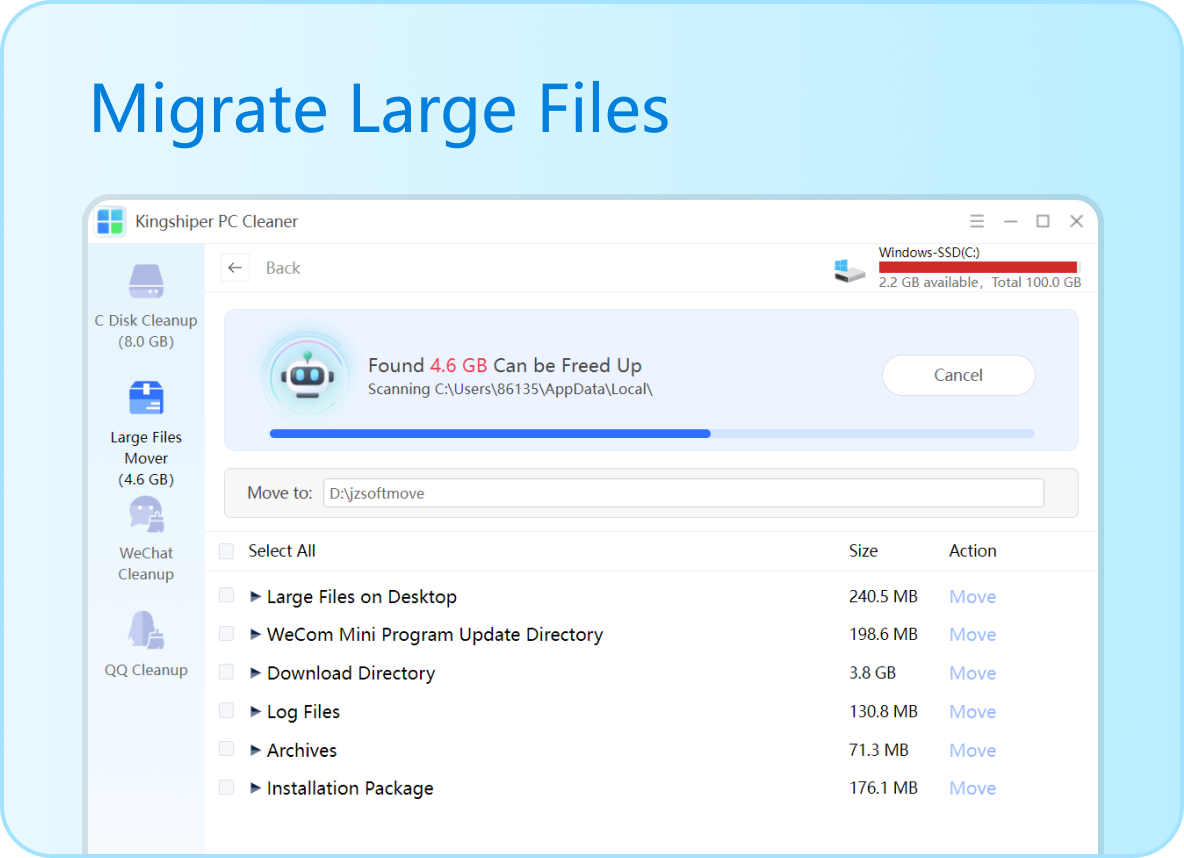1184x858 pixels.
Task: Click the Windows-SSD(C:) drive name
Action: 929,252
